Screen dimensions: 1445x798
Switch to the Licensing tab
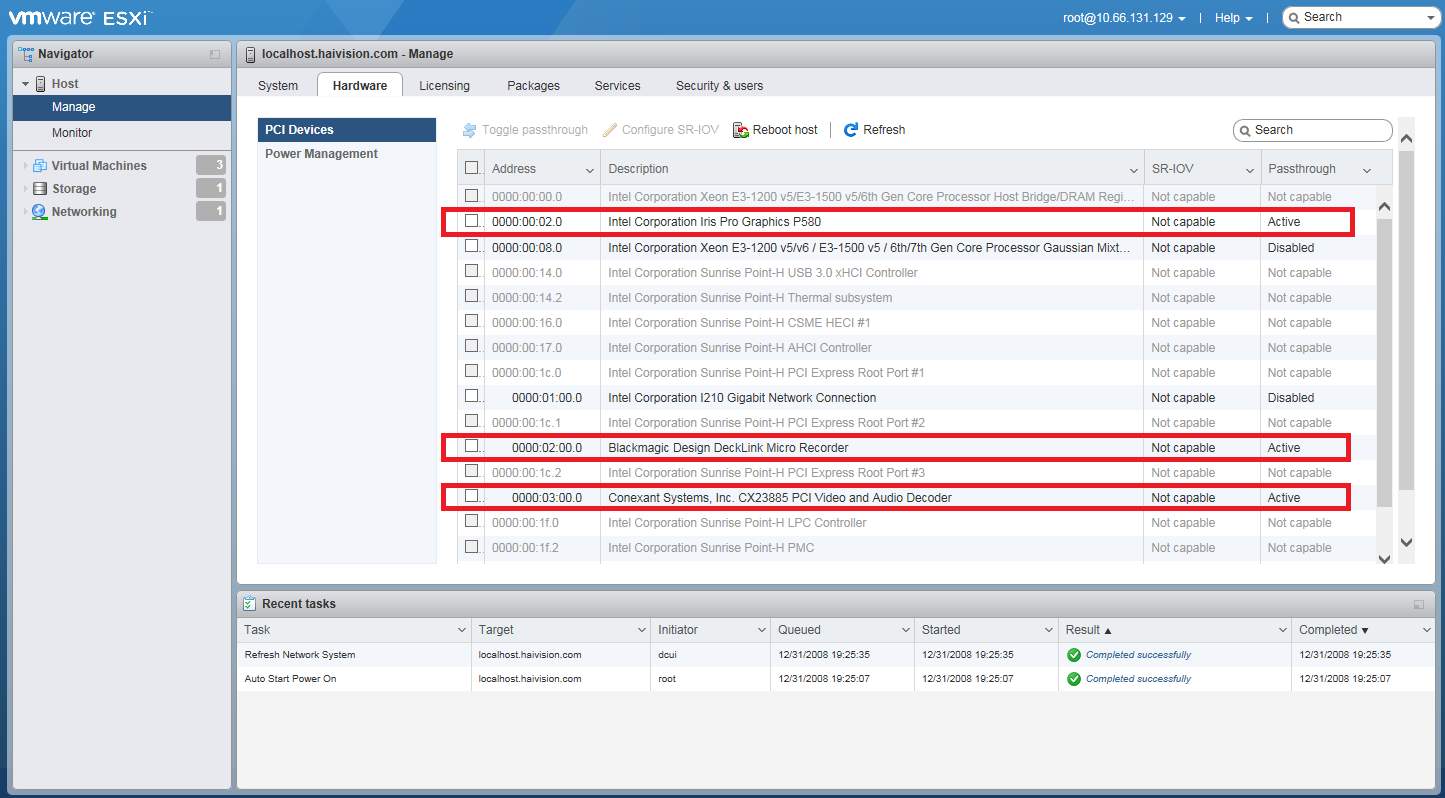point(444,86)
